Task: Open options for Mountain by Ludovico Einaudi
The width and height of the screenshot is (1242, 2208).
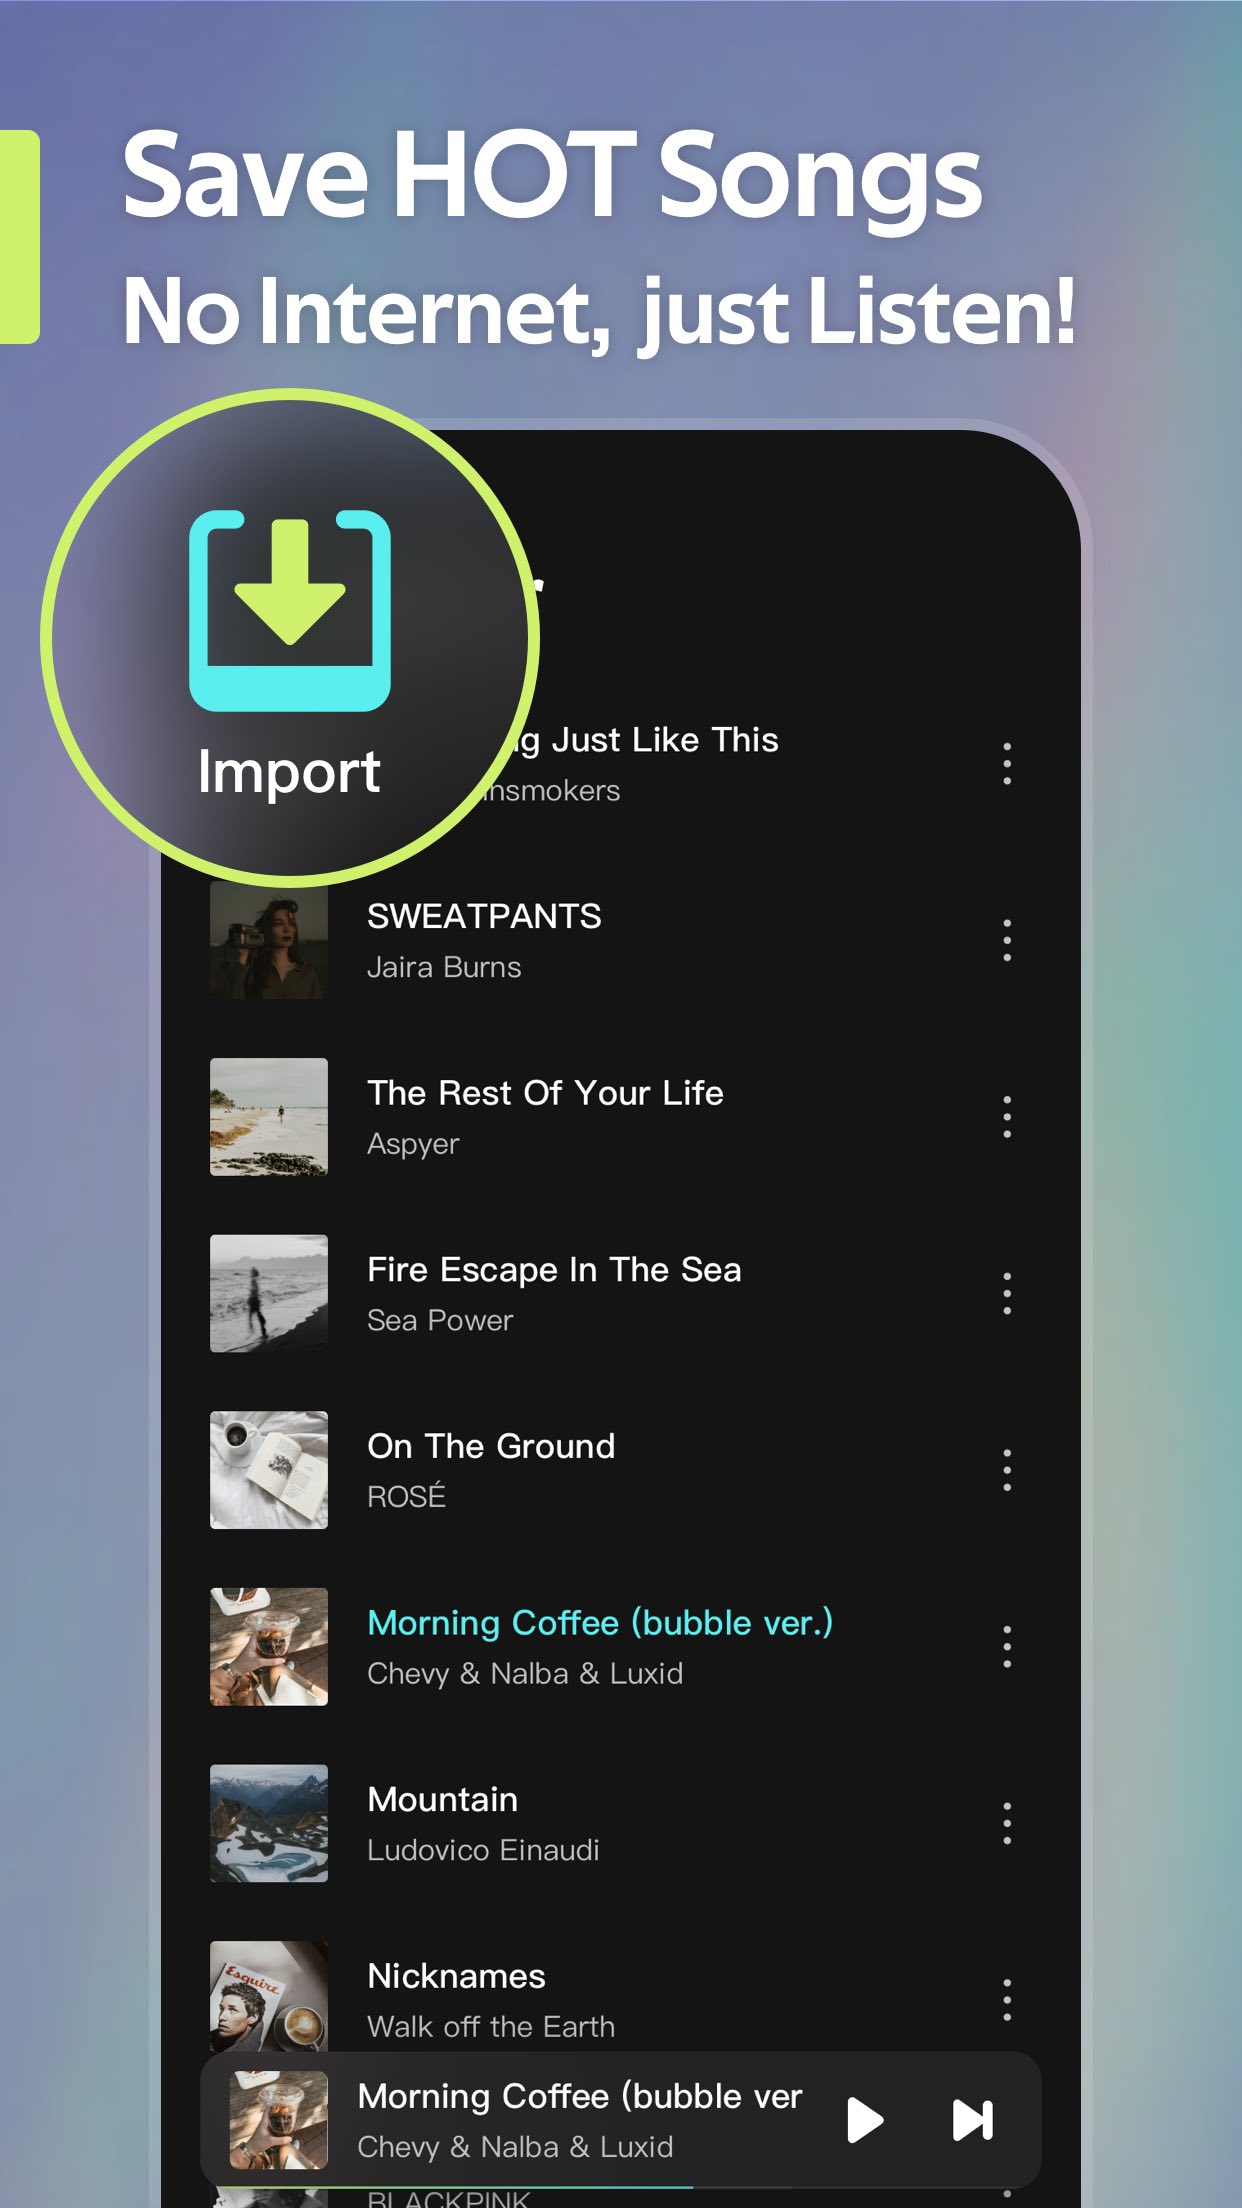Action: click(x=1007, y=1824)
